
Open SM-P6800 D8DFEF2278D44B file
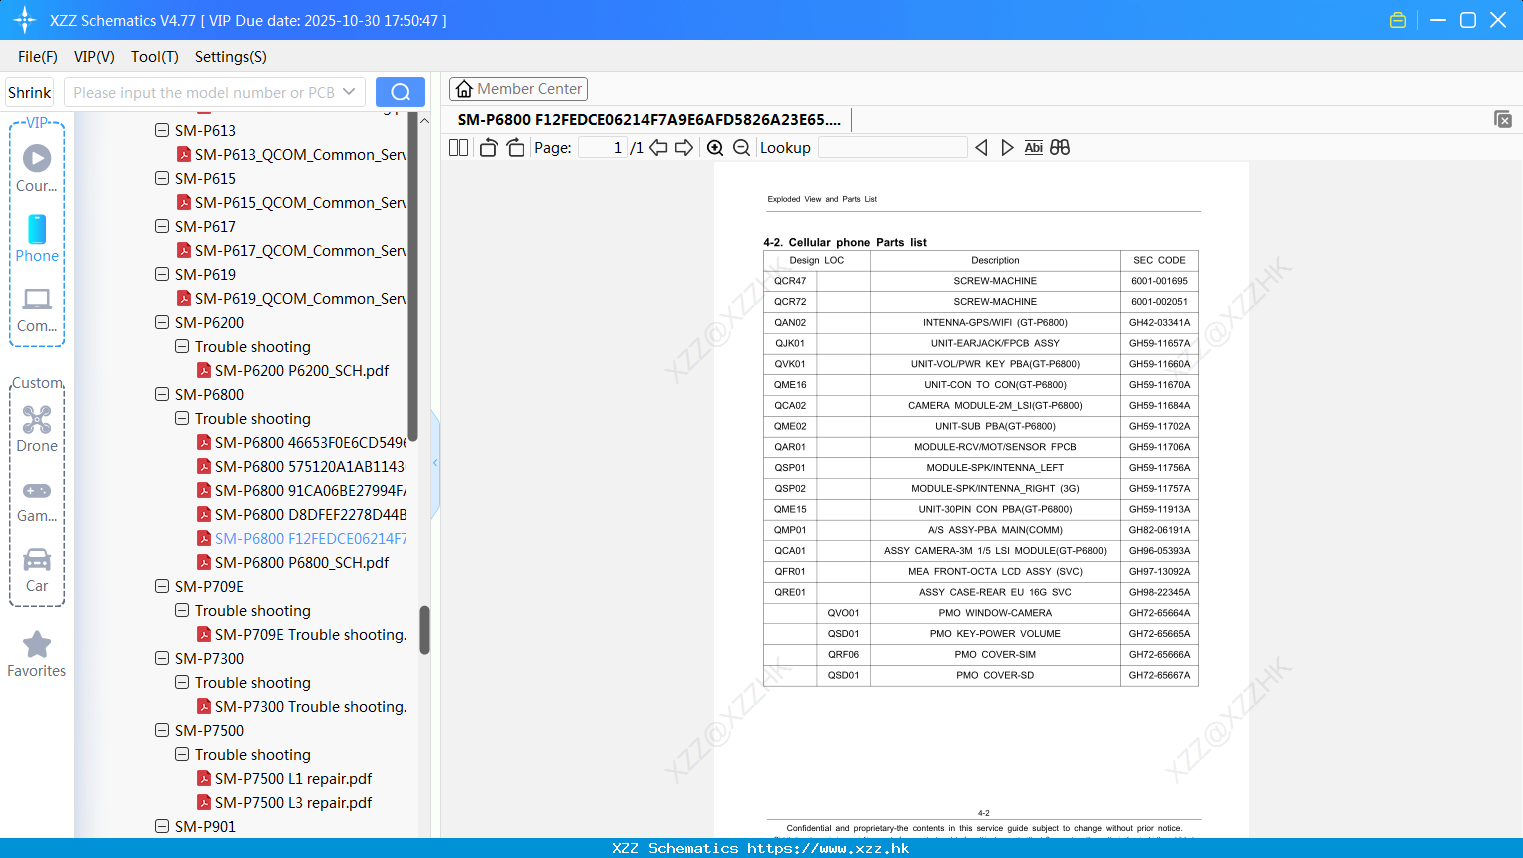click(301, 514)
